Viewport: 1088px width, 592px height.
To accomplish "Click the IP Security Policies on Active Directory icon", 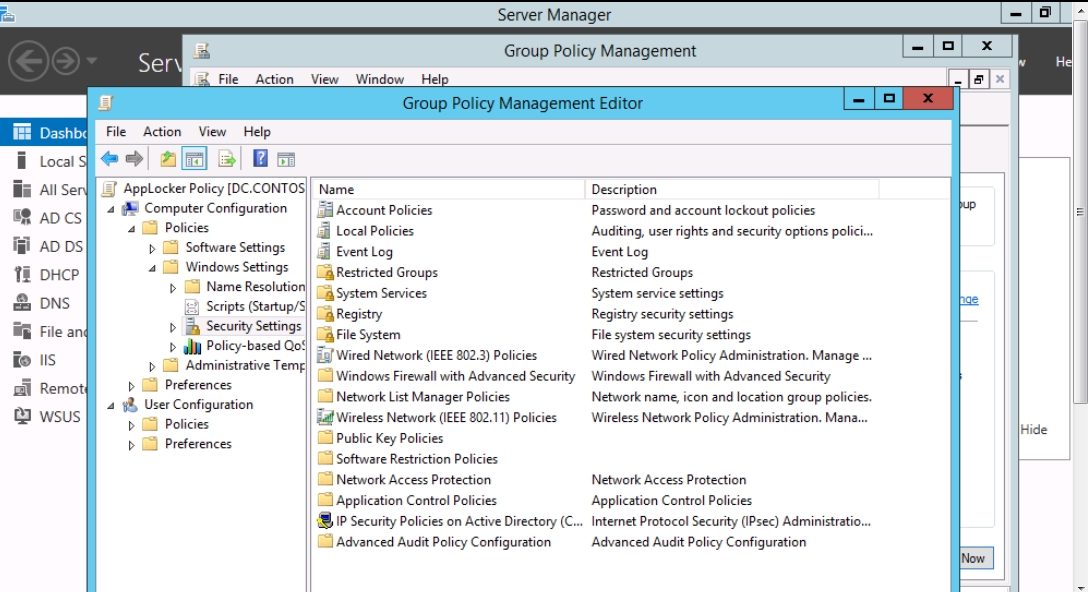I will [x=325, y=521].
